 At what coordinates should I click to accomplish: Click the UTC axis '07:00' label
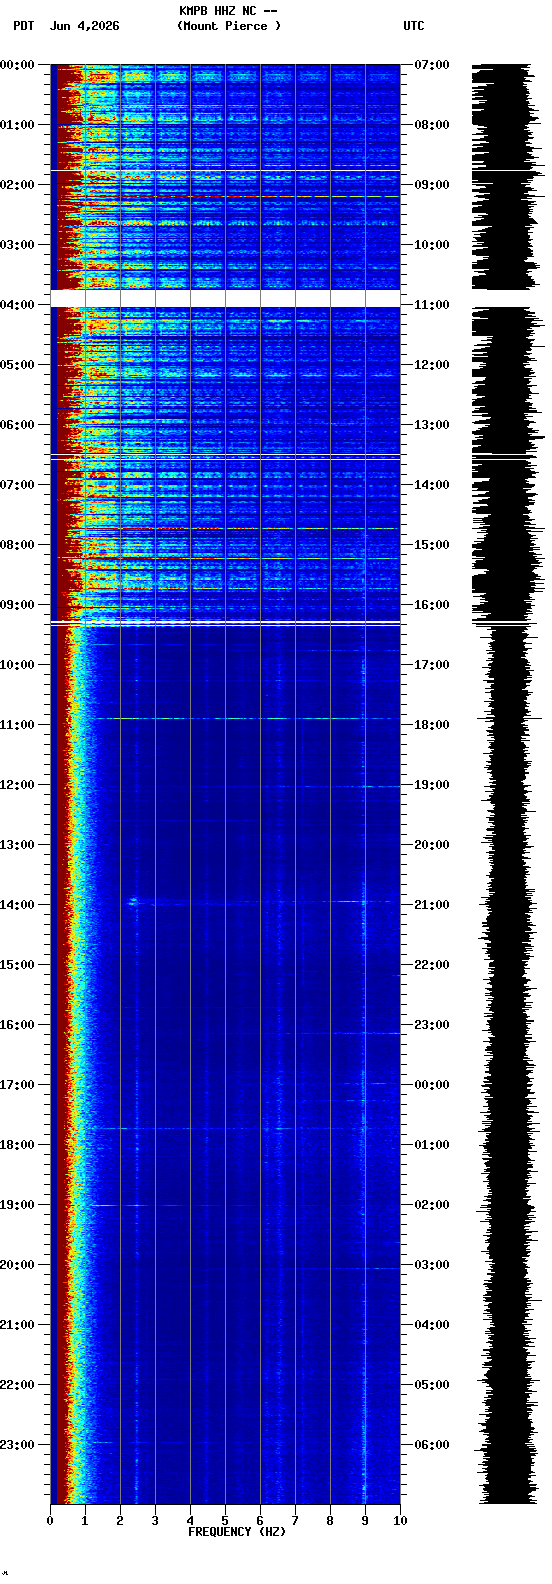pos(431,65)
